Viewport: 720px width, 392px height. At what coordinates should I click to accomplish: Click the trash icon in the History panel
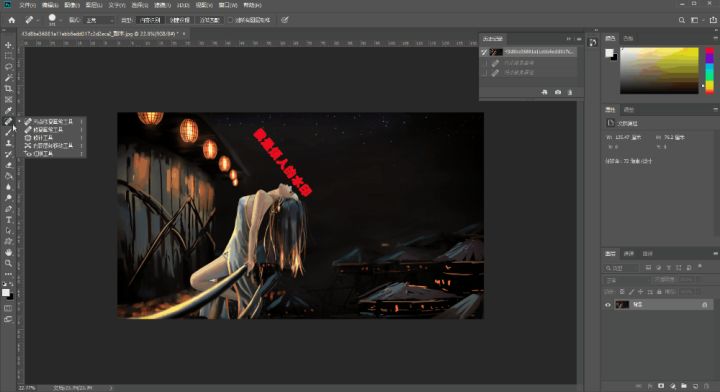click(x=570, y=92)
